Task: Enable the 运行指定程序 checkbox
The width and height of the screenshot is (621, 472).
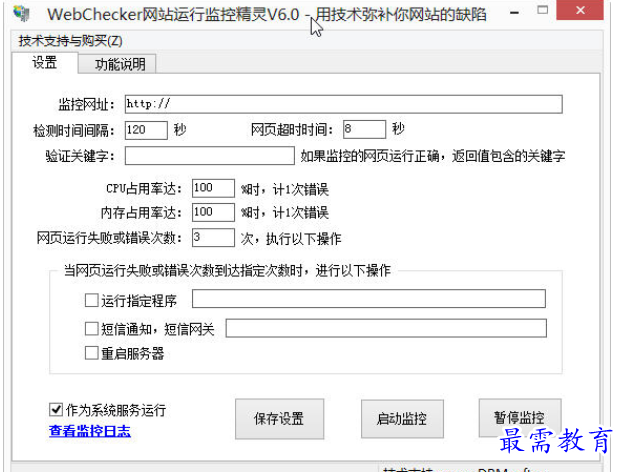Action: (x=91, y=300)
